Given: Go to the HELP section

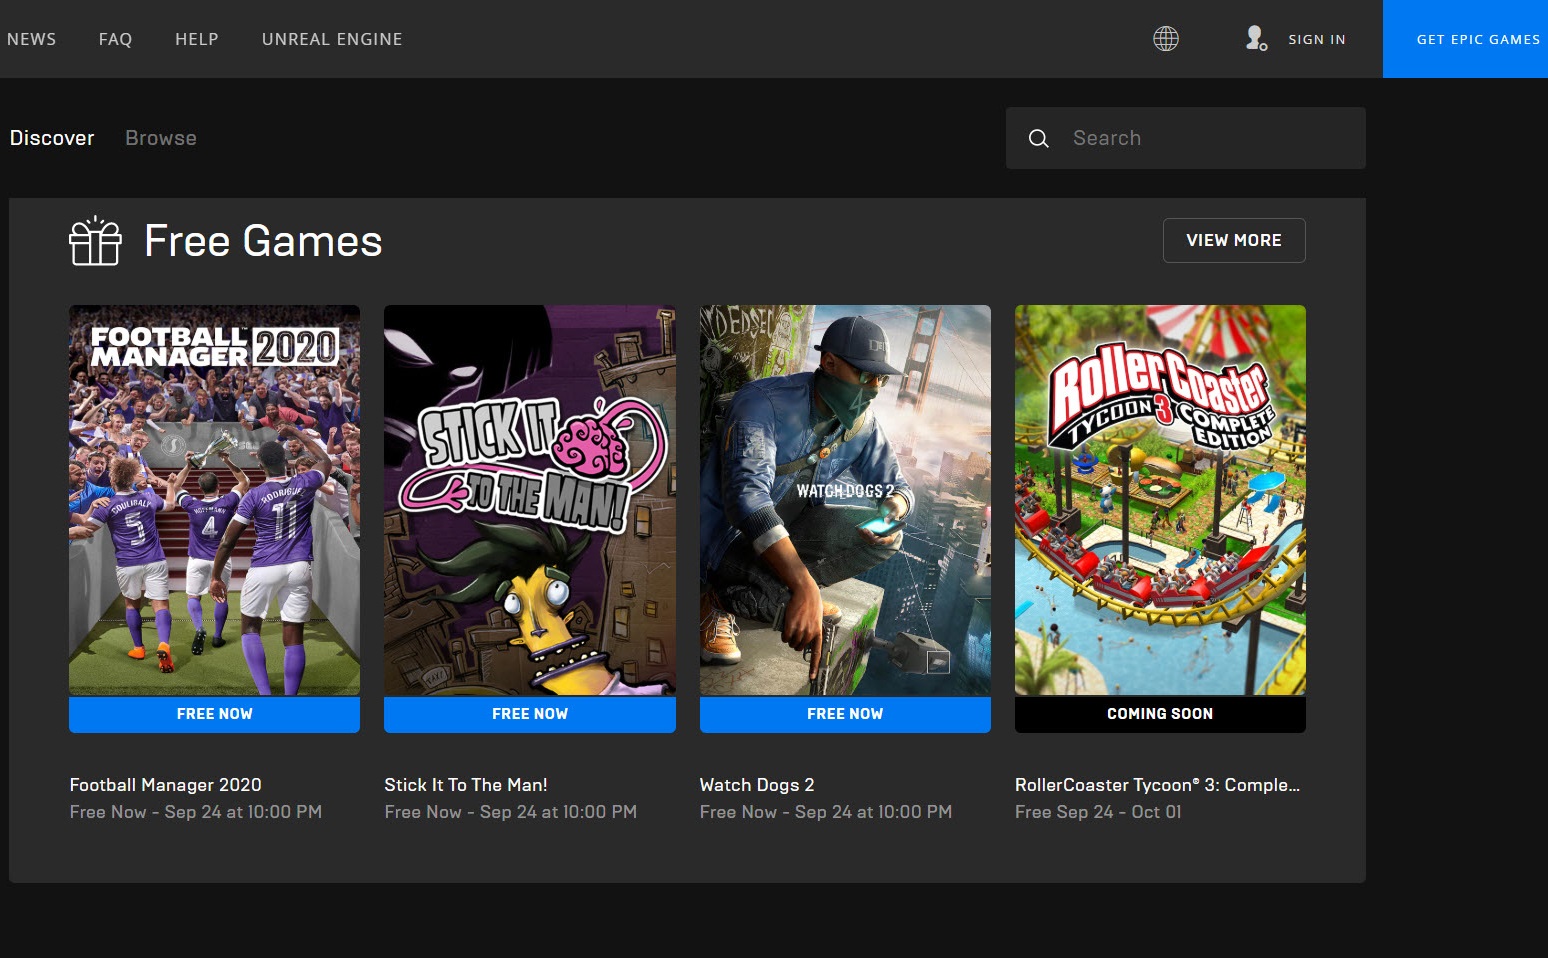Looking at the screenshot, I should point(197,39).
